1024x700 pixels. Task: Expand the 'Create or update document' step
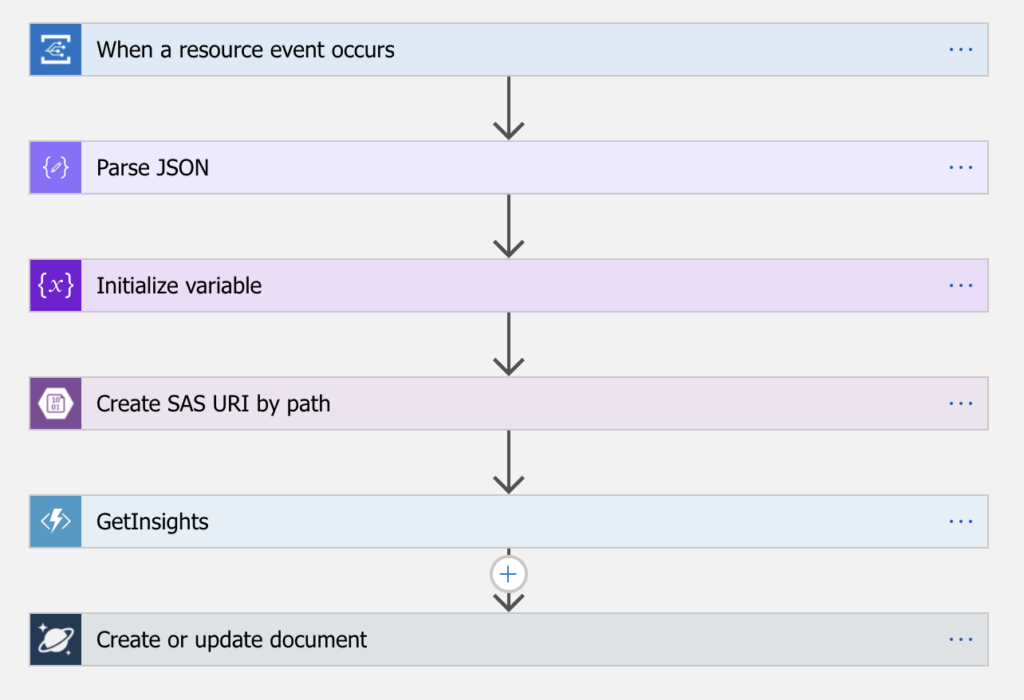(509, 639)
